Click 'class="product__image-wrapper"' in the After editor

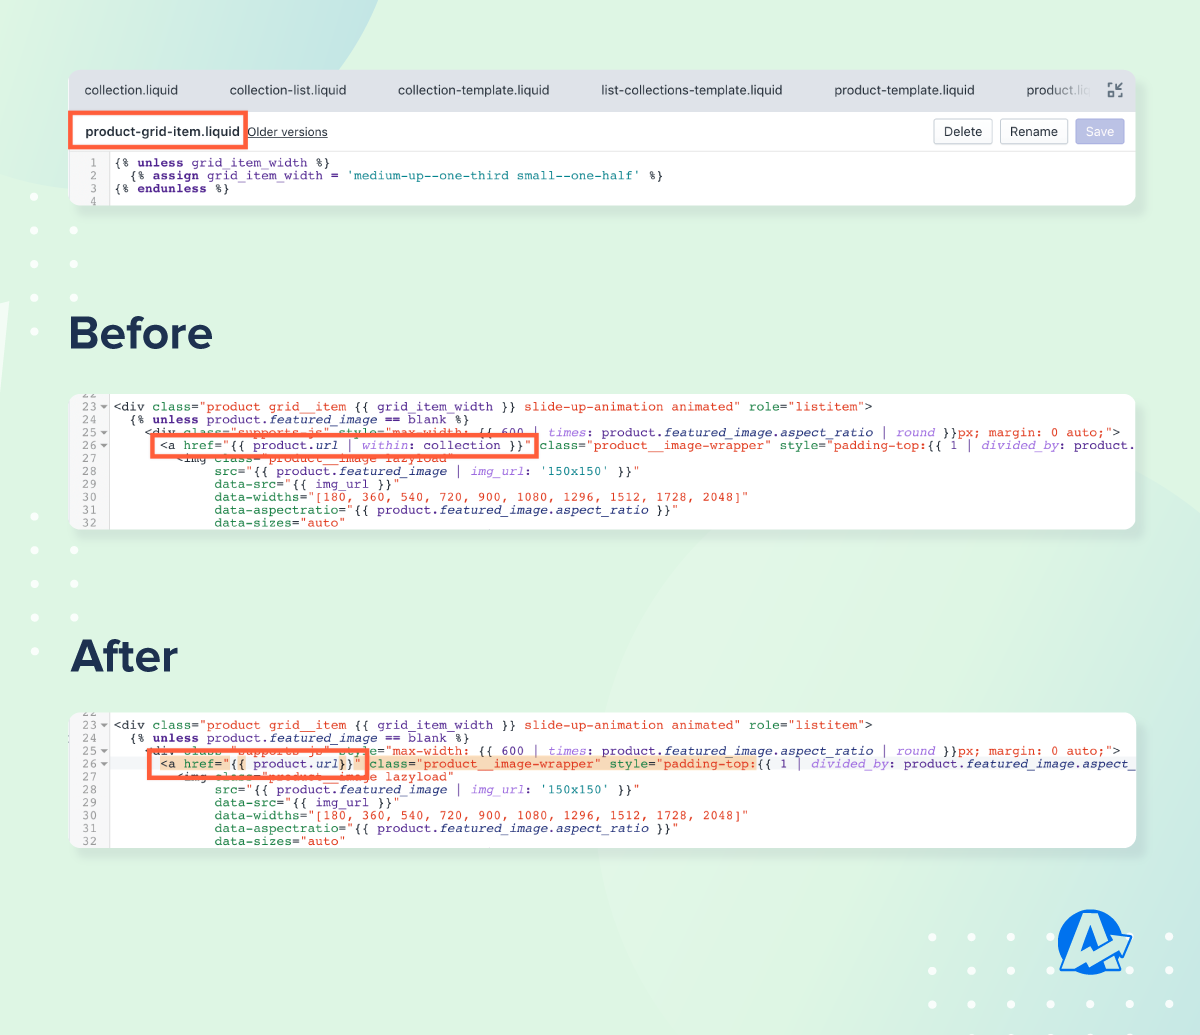[485, 764]
